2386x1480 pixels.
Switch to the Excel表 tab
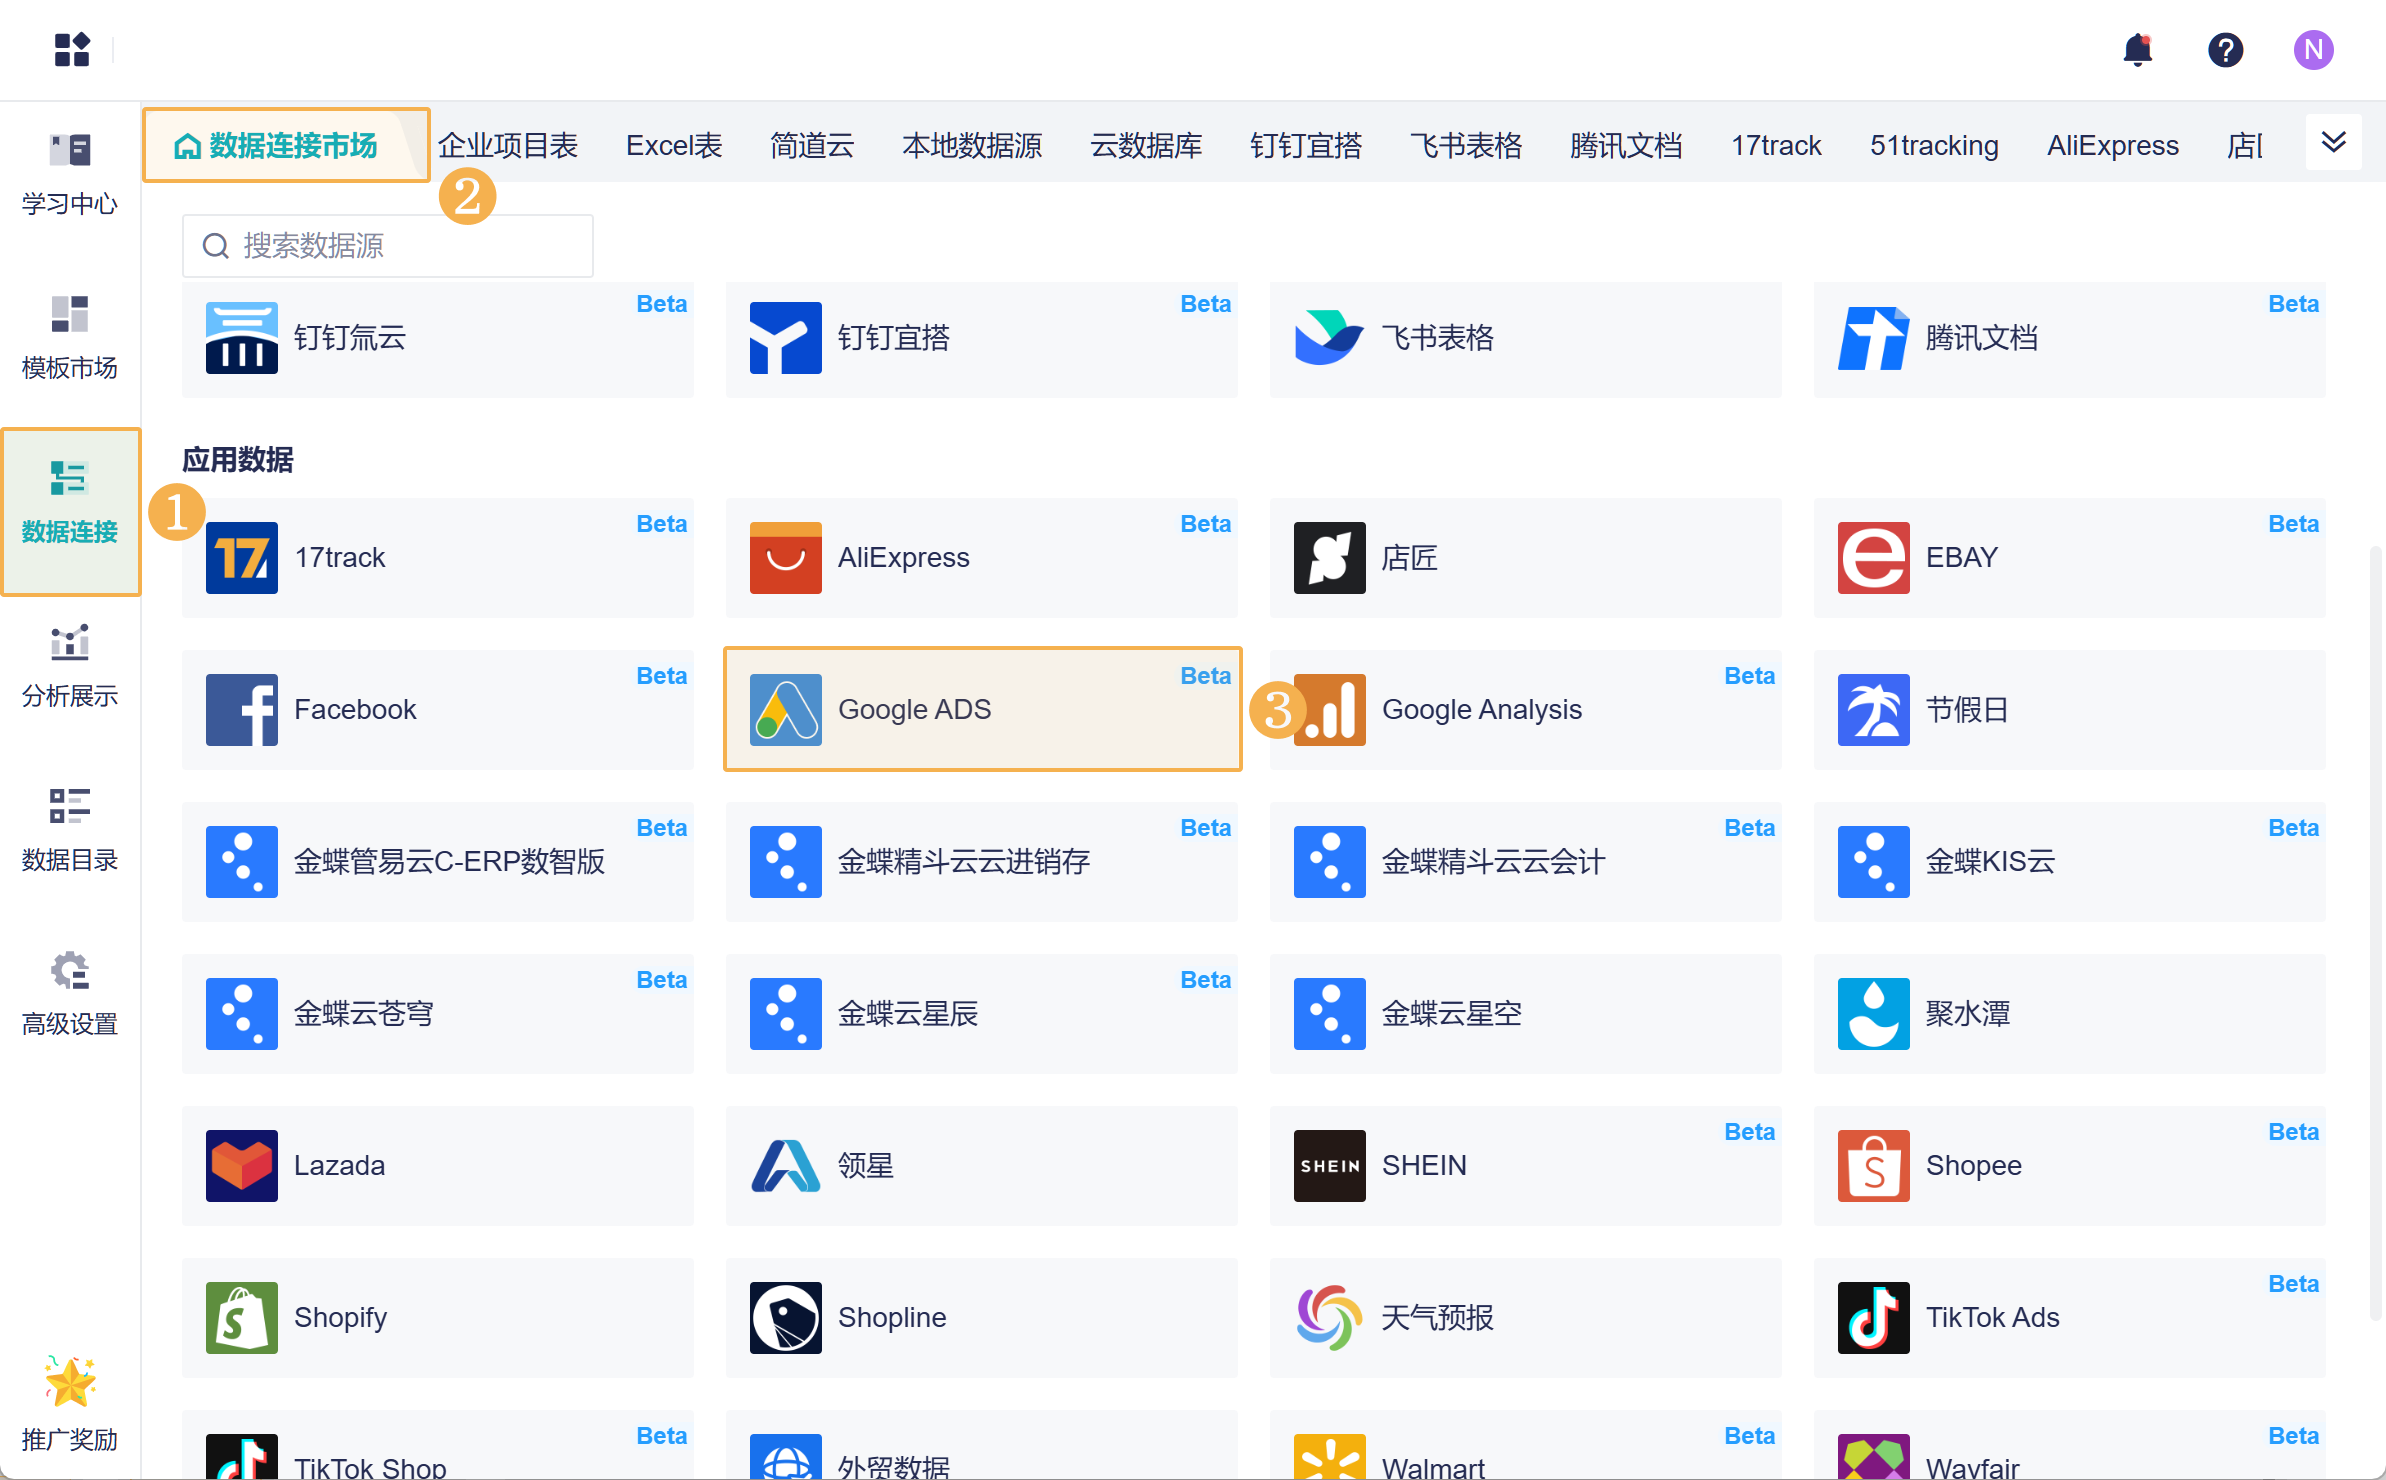[x=674, y=146]
